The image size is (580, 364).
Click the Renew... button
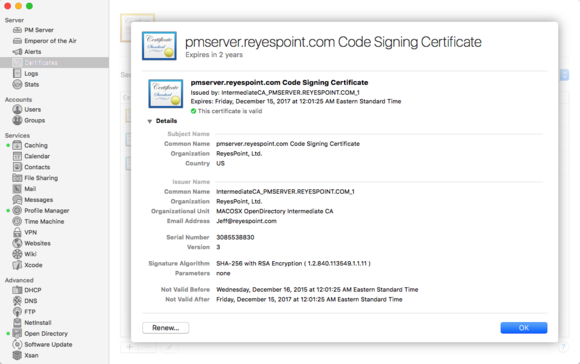[166, 328]
